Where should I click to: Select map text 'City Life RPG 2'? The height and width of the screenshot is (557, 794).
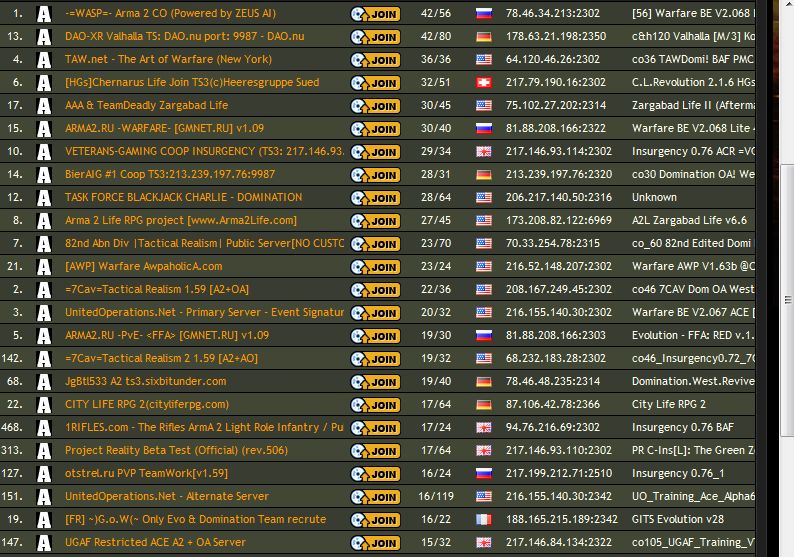[x=668, y=405]
